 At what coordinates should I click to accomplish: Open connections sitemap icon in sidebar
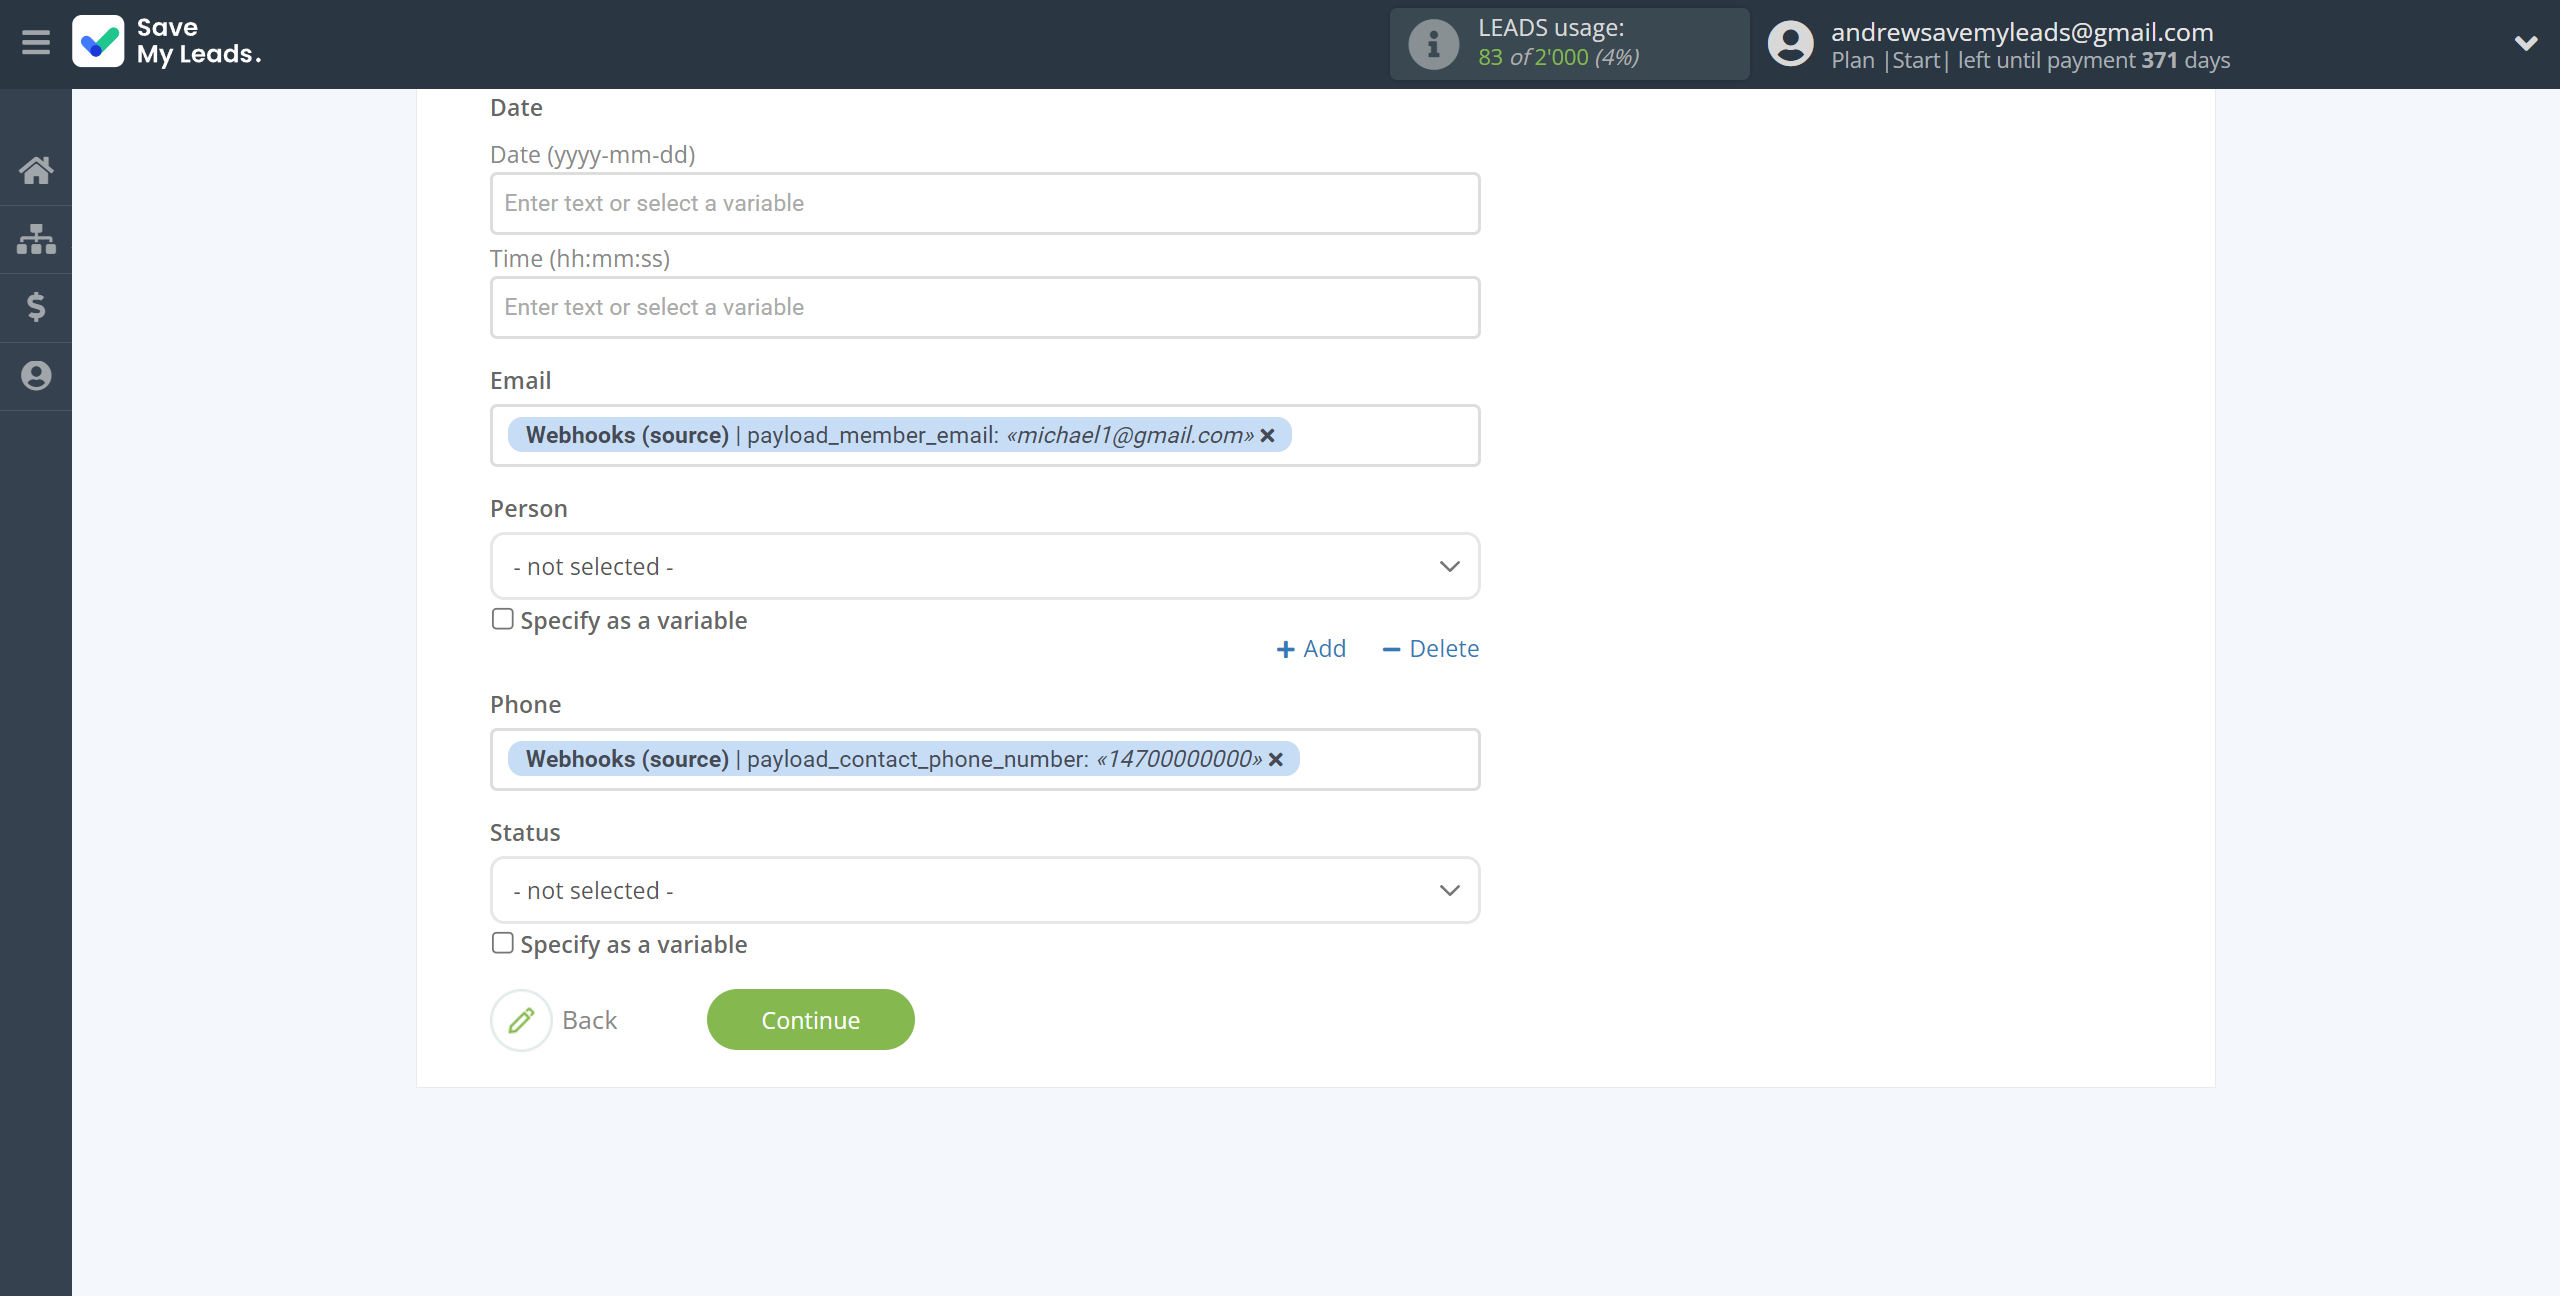coord(36,239)
